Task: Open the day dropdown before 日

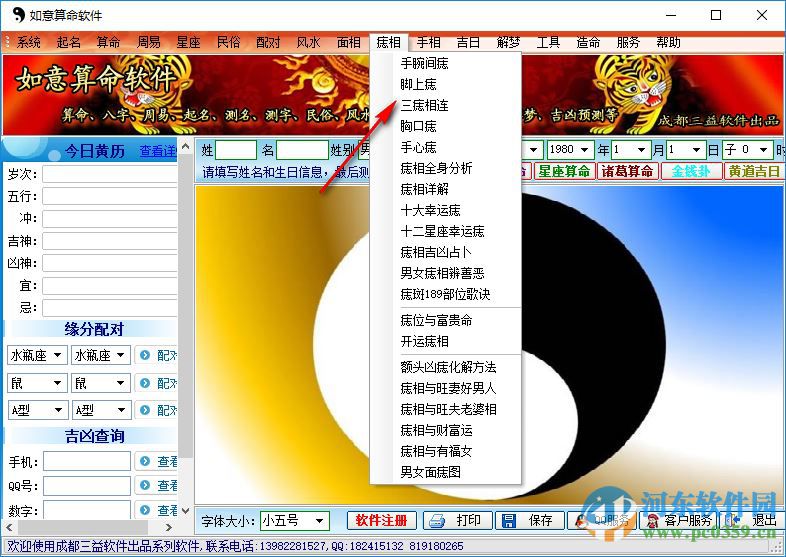Action: [686, 149]
